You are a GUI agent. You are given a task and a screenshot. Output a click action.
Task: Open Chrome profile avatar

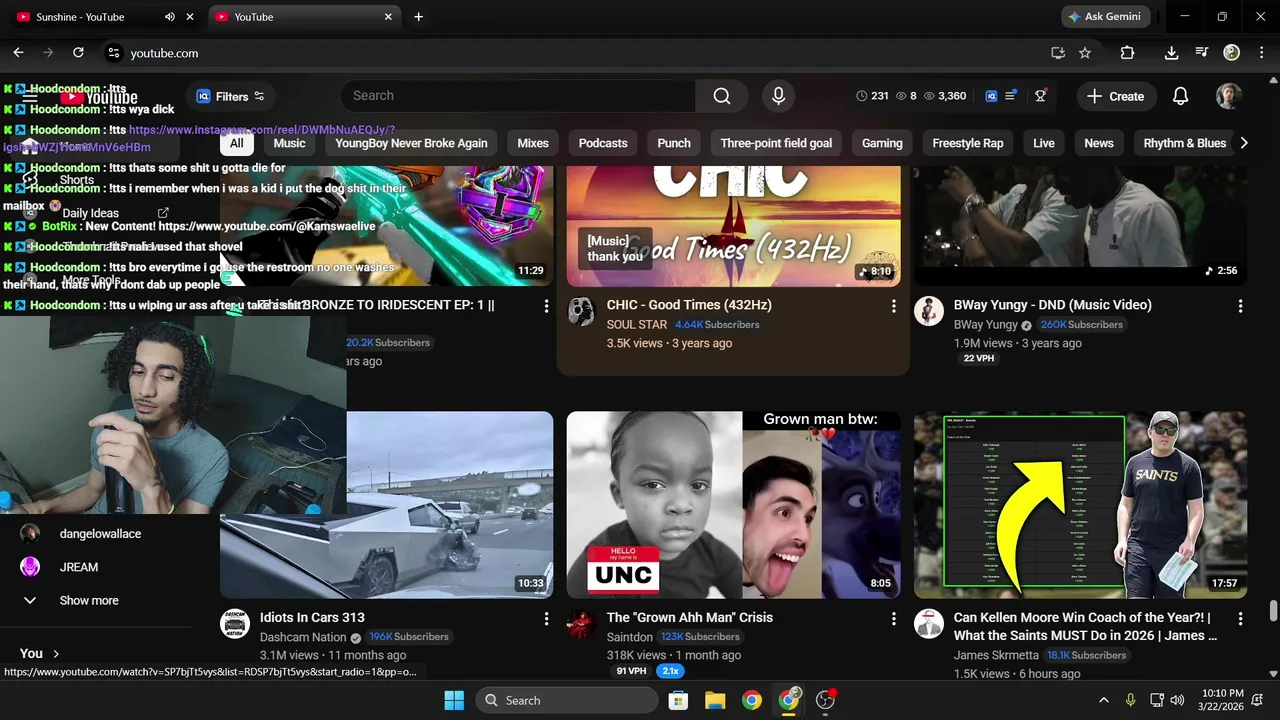pyautogui.click(x=1232, y=53)
